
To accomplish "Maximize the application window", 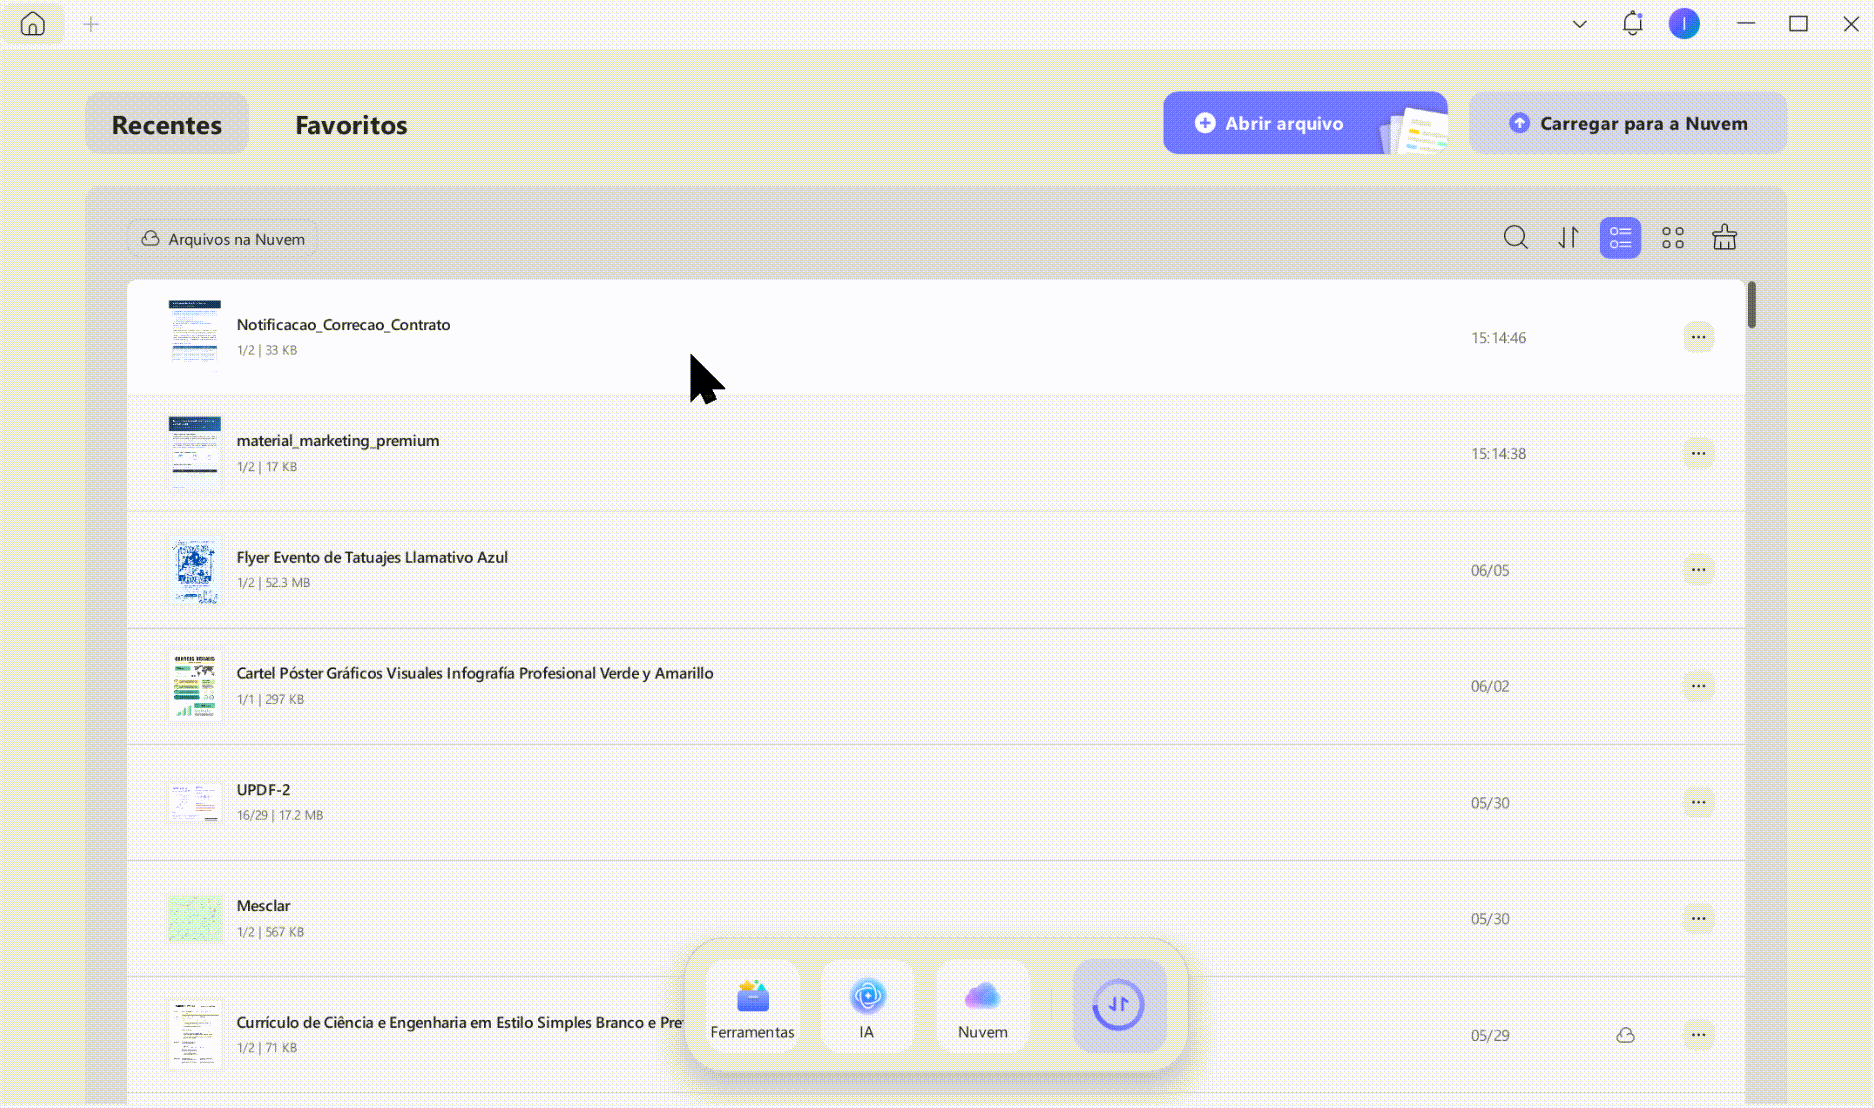I will (x=1798, y=24).
